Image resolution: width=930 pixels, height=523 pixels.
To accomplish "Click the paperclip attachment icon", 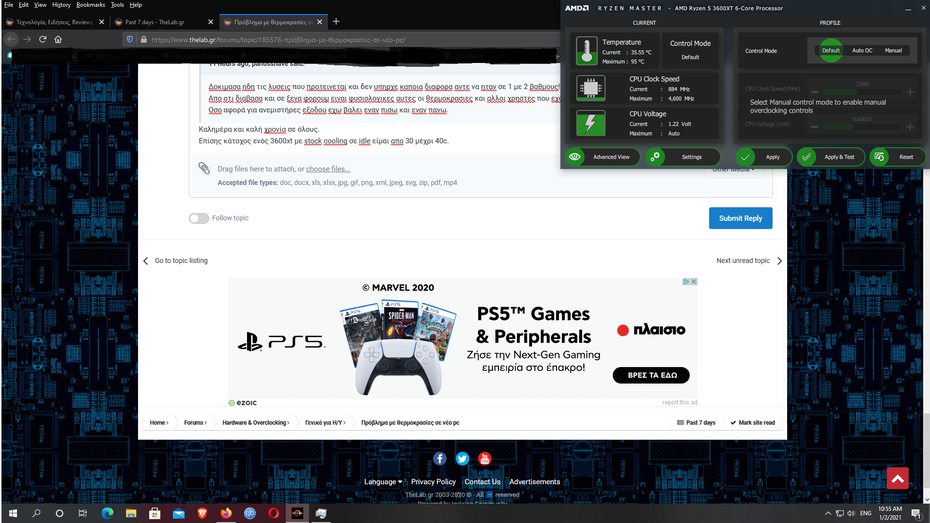I will coord(204,168).
